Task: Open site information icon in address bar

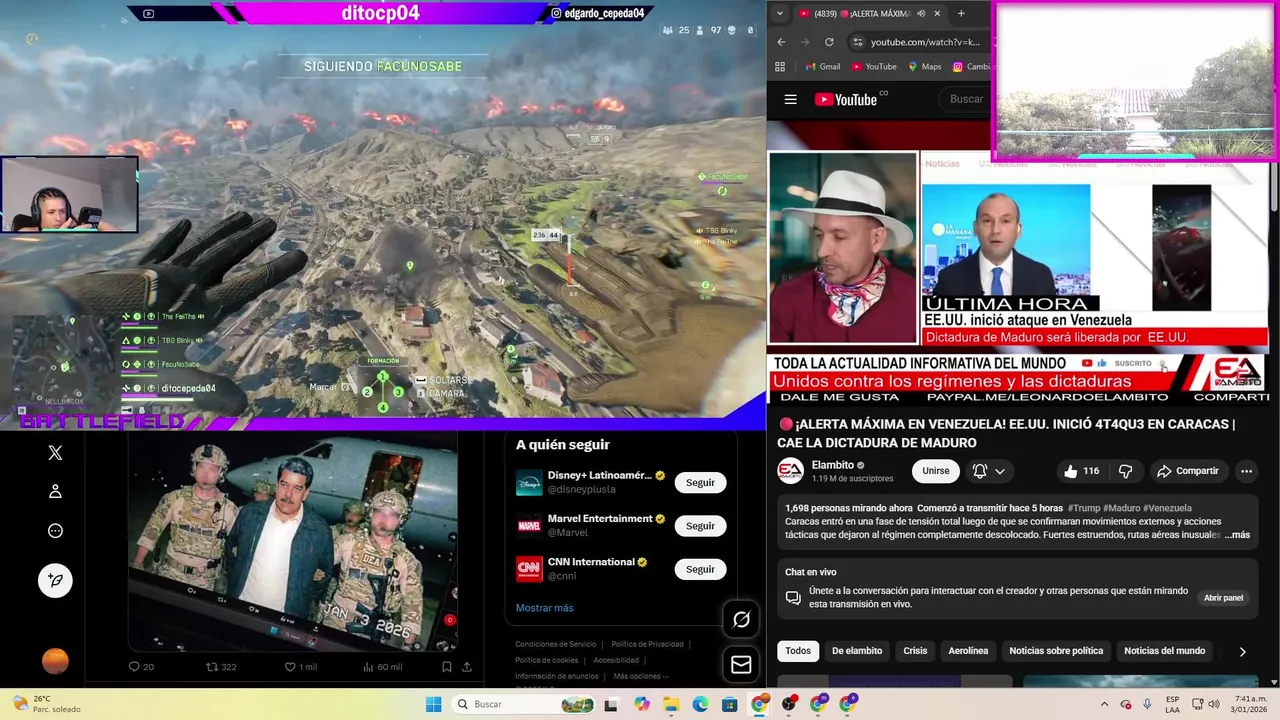Action: 857,42
